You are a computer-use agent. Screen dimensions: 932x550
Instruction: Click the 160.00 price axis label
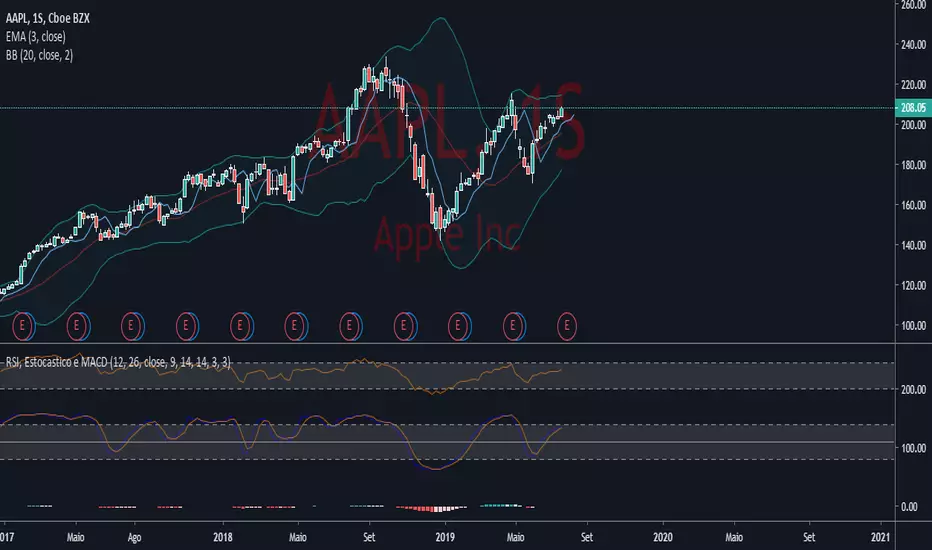tap(913, 205)
